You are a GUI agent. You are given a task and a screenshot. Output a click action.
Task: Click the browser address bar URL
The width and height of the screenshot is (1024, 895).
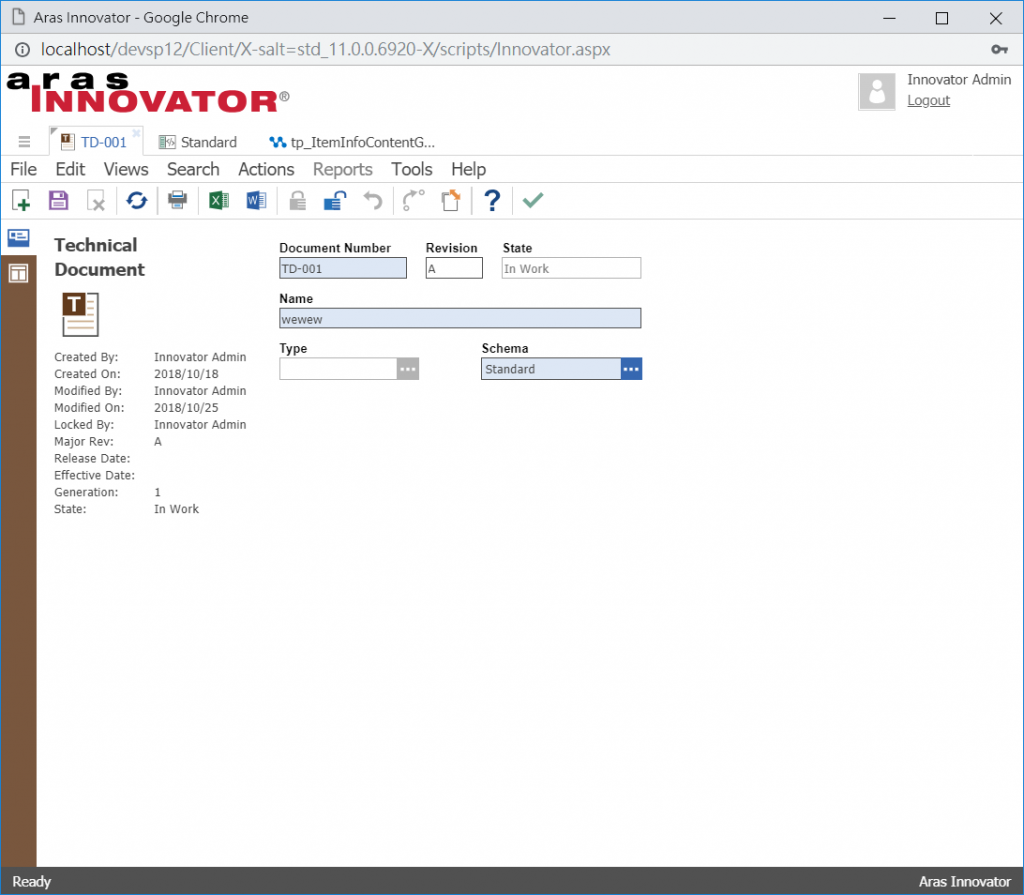(x=325, y=50)
